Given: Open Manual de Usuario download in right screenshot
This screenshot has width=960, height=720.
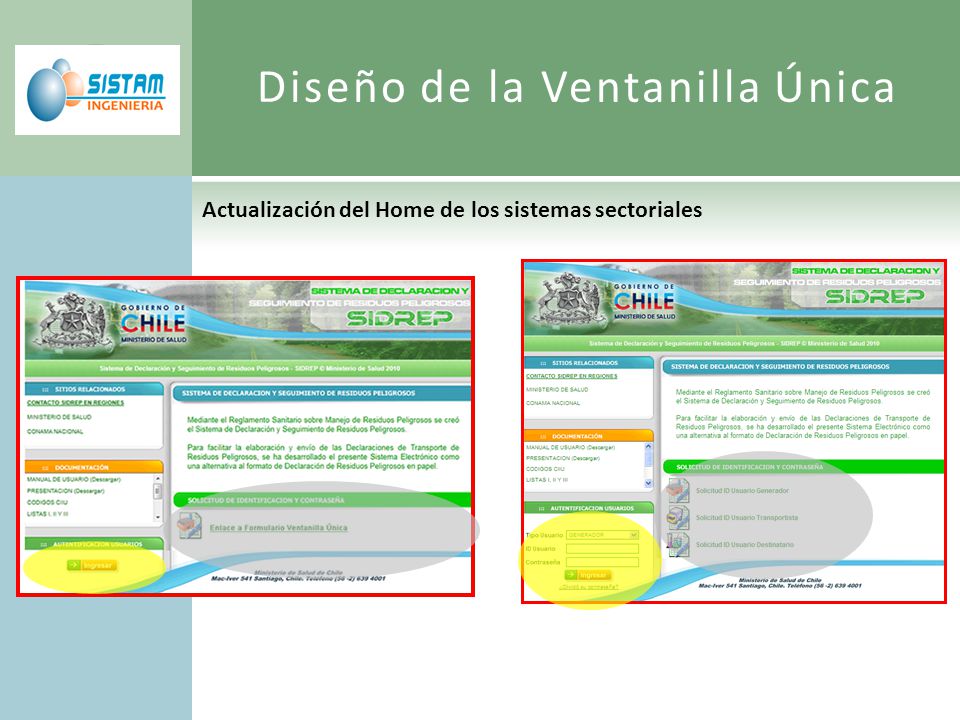Looking at the screenshot, I should pyautogui.click(x=570, y=448).
